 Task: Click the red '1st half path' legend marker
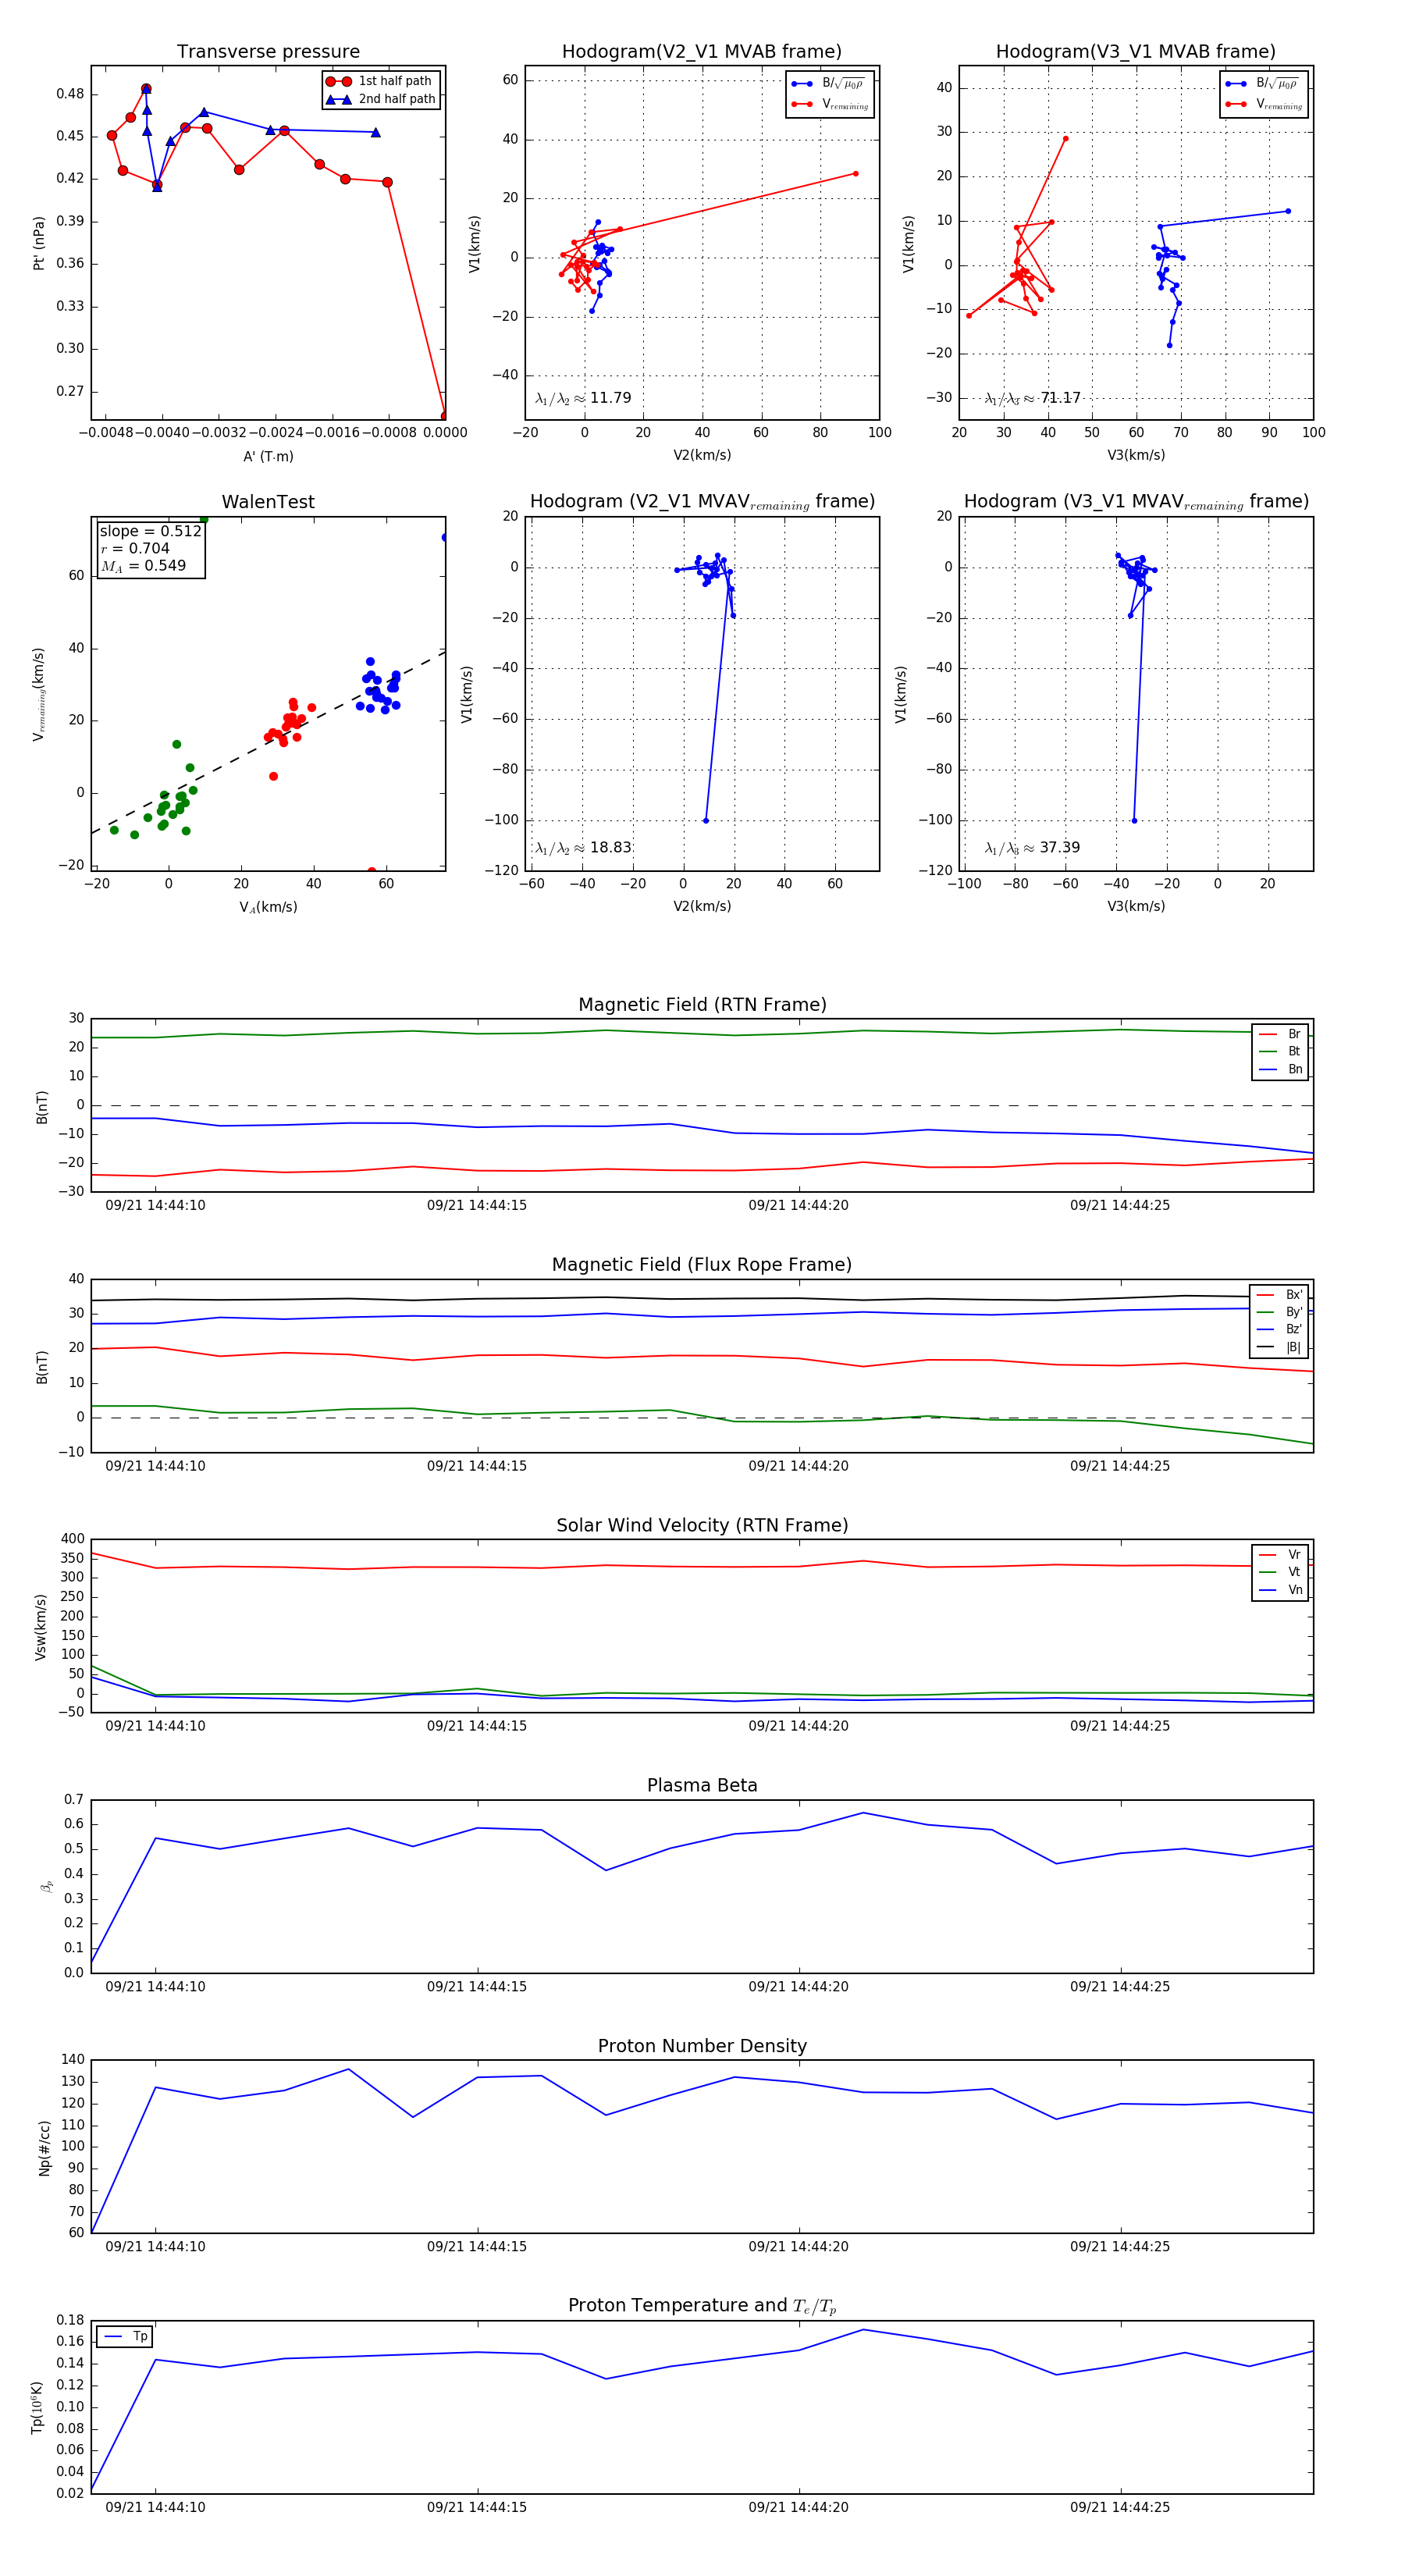pyautogui.click(x=338, y=81)
